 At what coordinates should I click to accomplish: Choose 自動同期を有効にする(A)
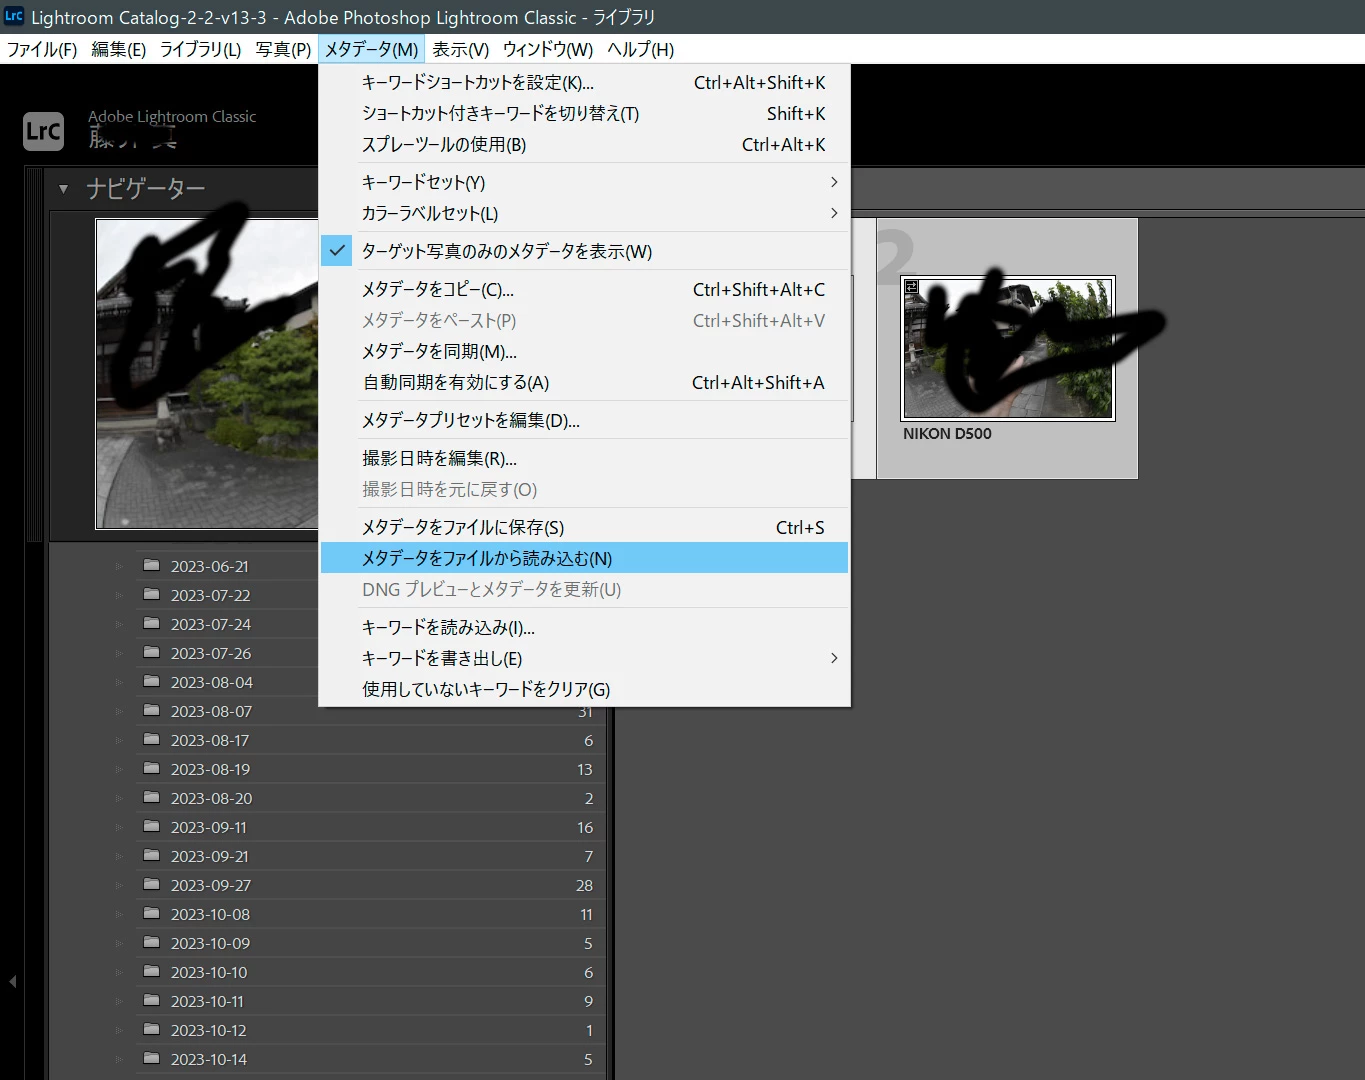point(584,383)
